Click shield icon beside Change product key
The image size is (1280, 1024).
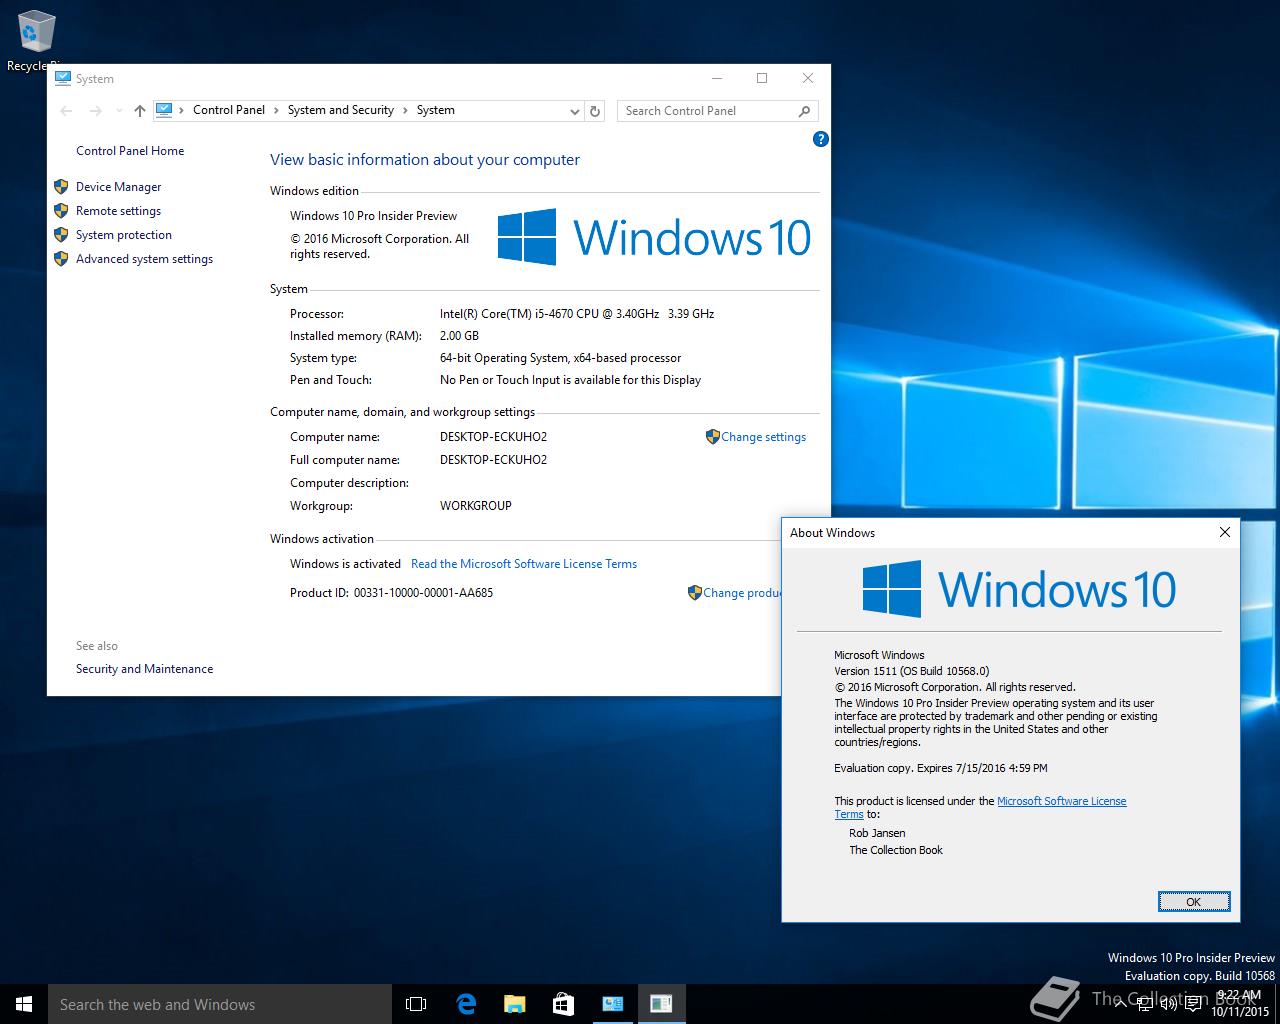click(x=694, y=593)
